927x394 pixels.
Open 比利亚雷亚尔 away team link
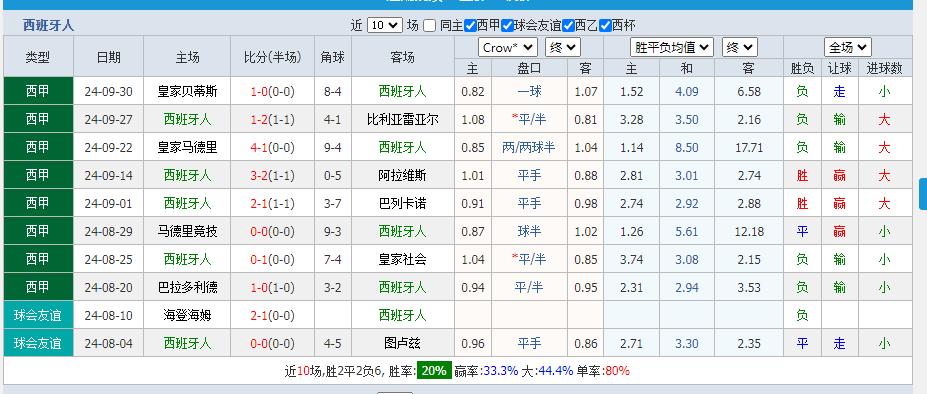point(403,120)
